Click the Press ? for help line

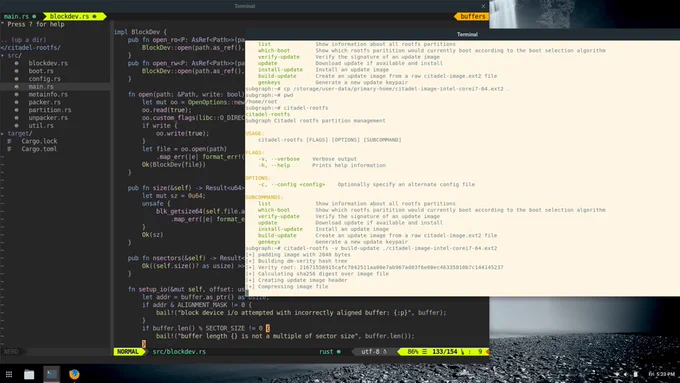point(33,24)
